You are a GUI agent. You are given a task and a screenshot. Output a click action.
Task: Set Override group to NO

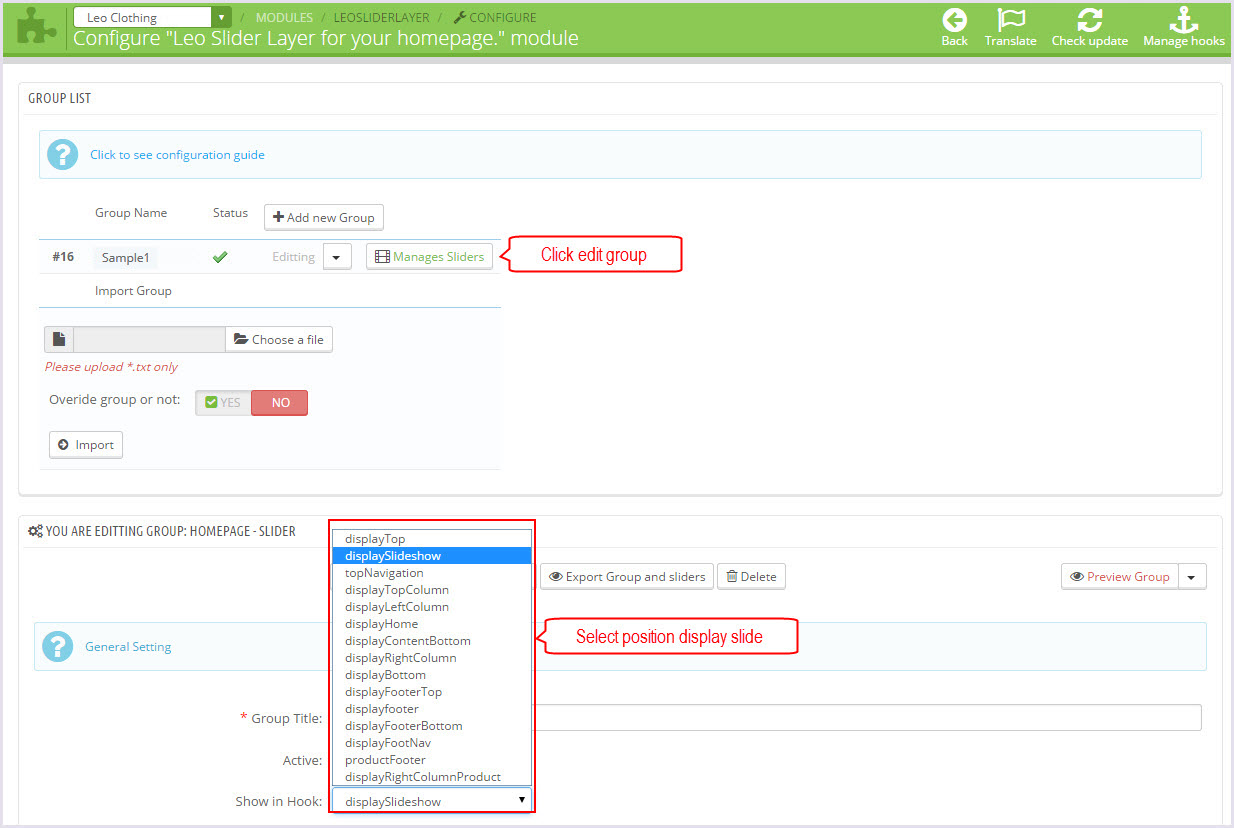[280, 402]
